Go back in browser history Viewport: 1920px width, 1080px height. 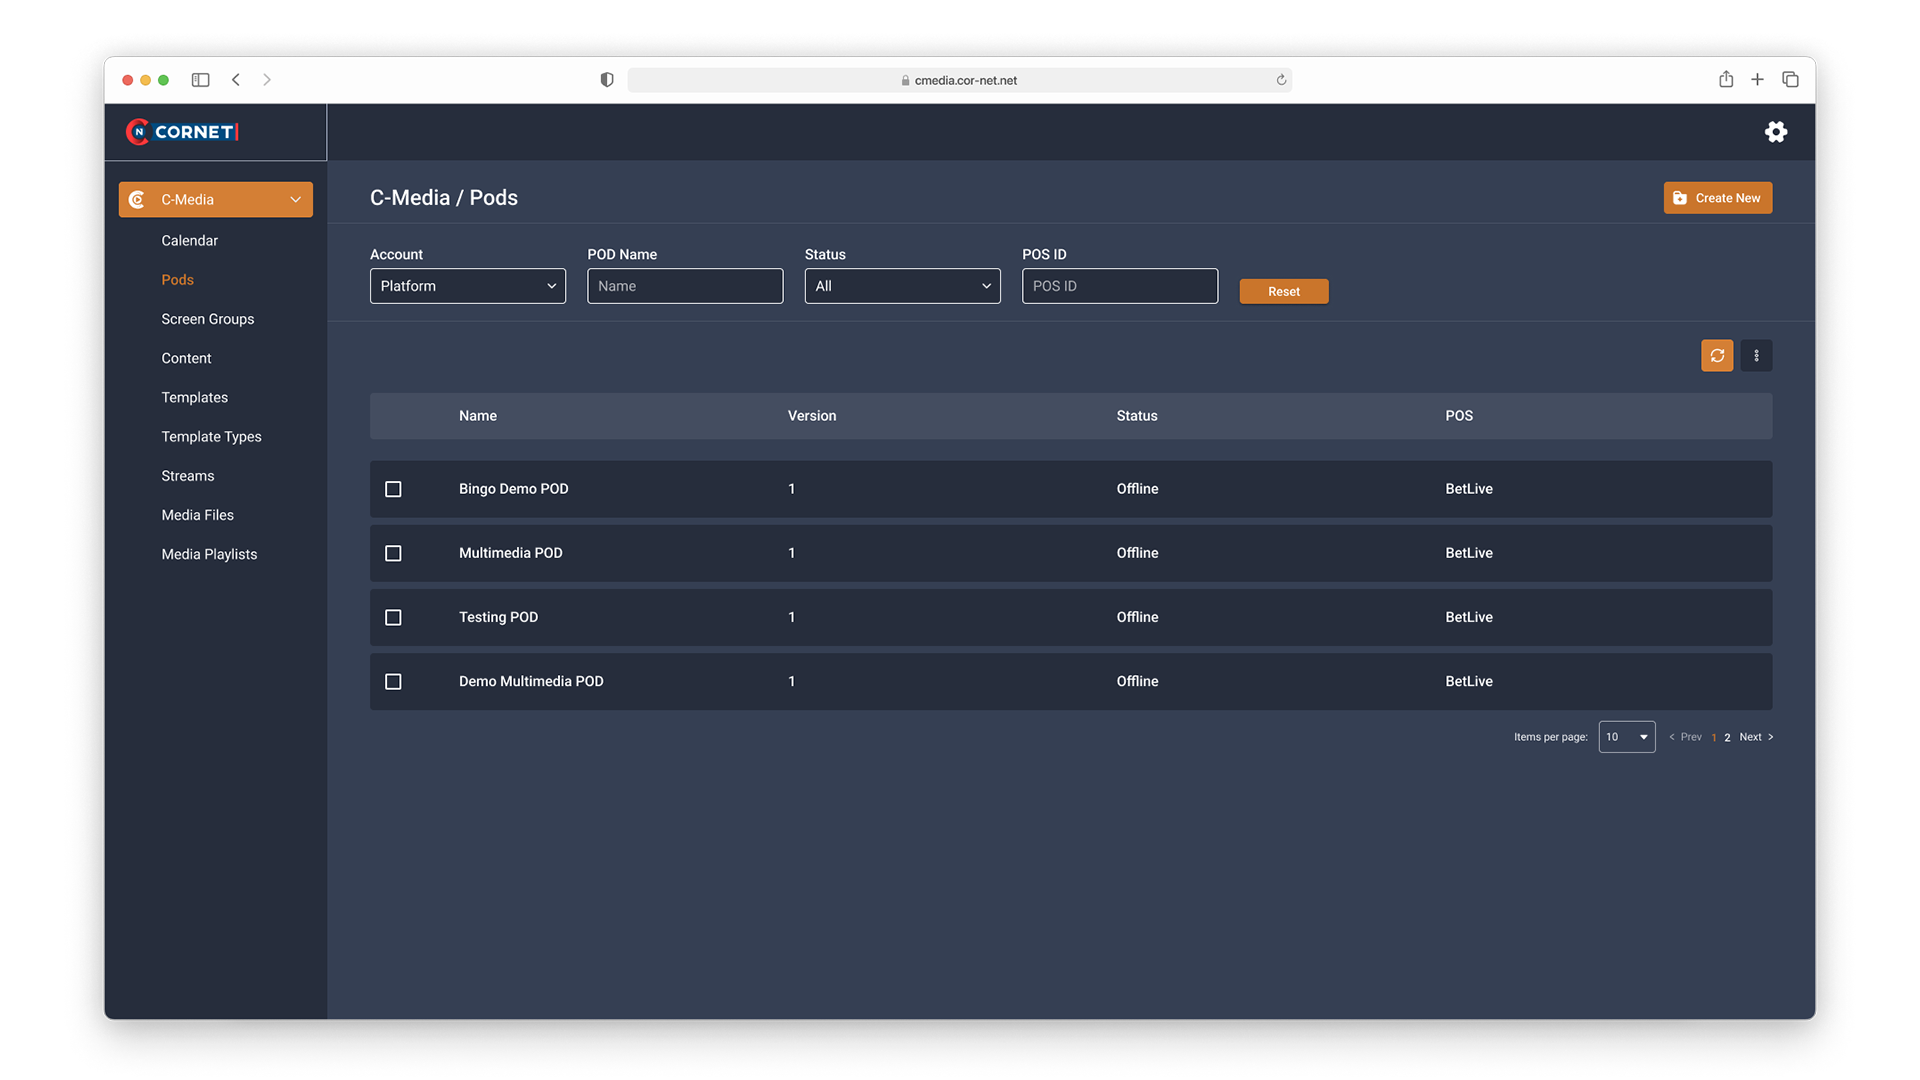click(236, 80)
